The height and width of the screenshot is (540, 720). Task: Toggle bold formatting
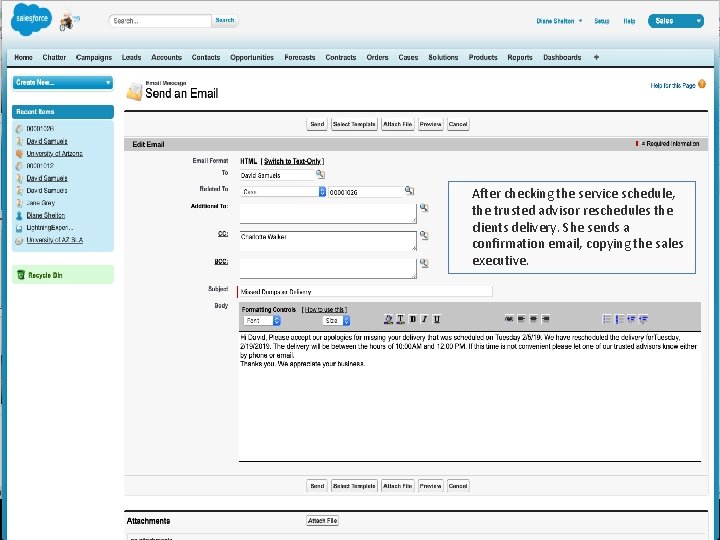(413, 319)
